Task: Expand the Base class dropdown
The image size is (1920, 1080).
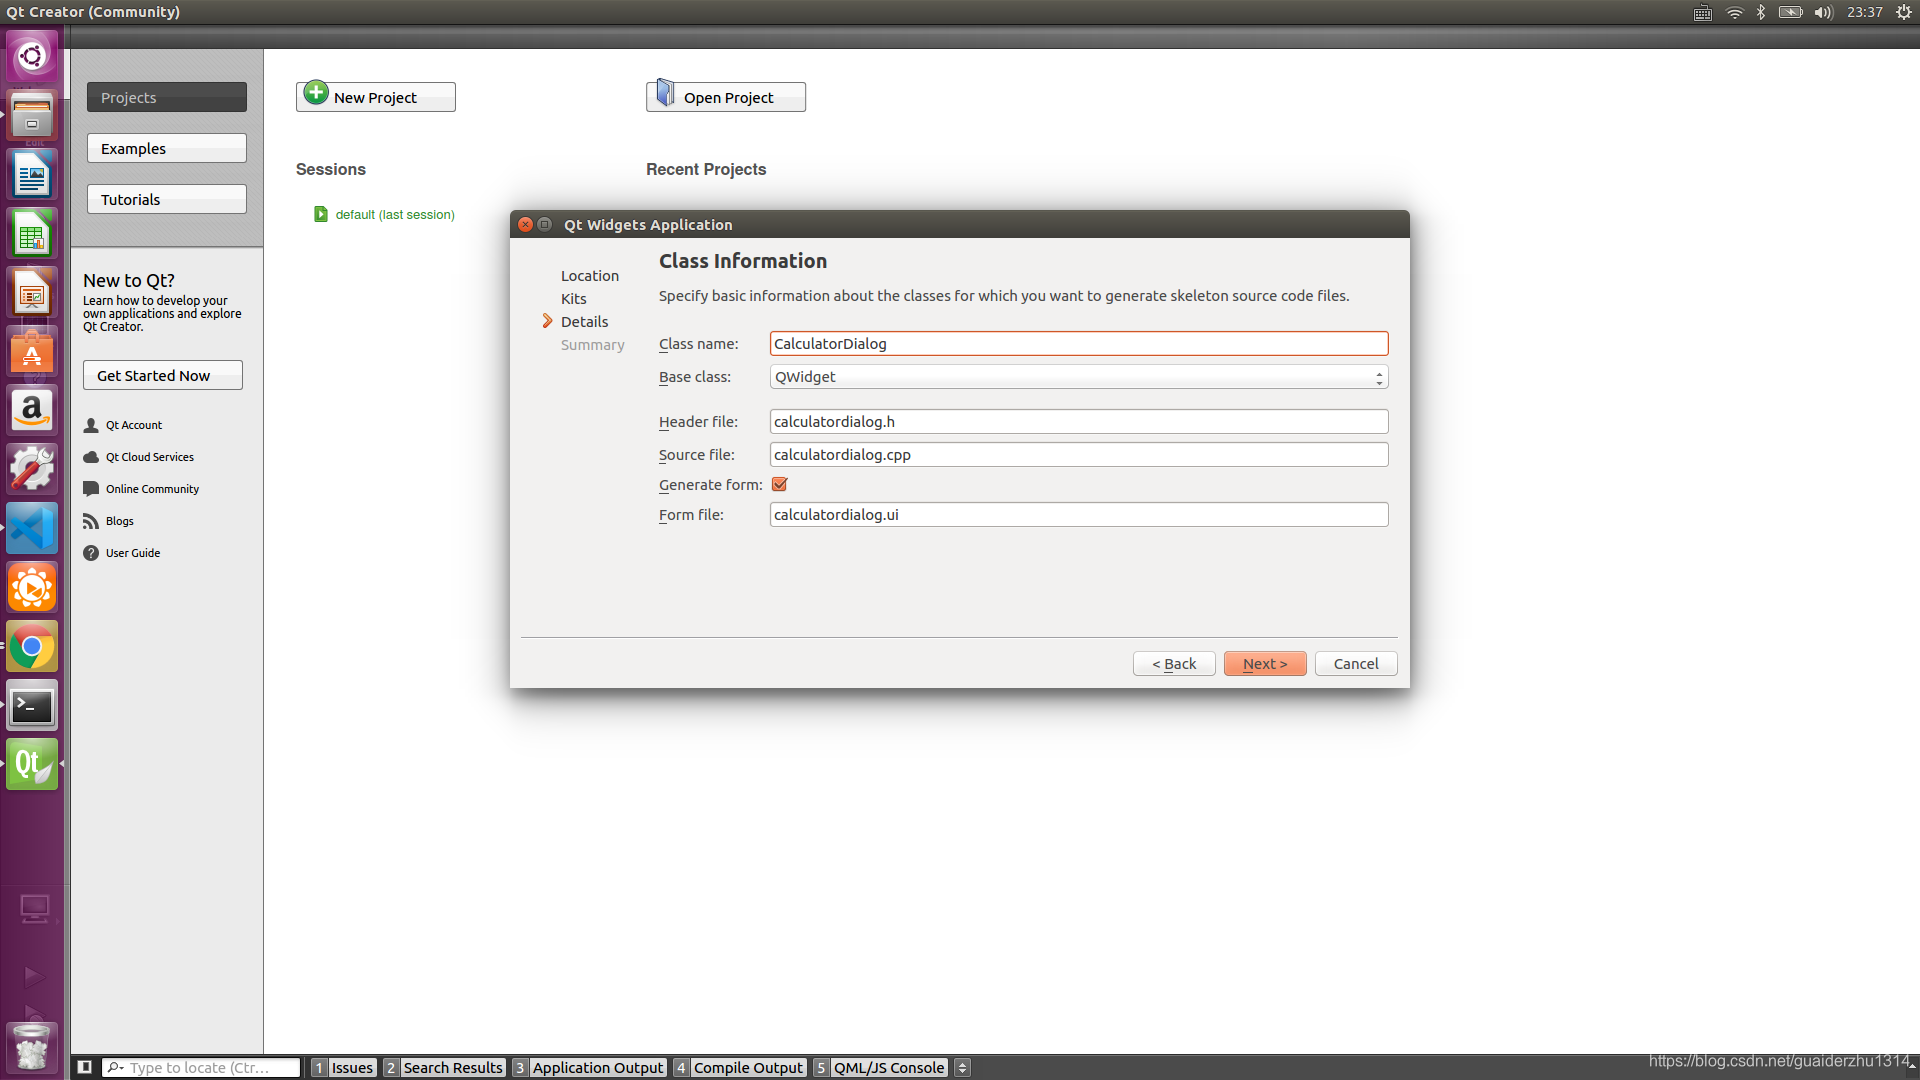Action: coord(1379,378)
